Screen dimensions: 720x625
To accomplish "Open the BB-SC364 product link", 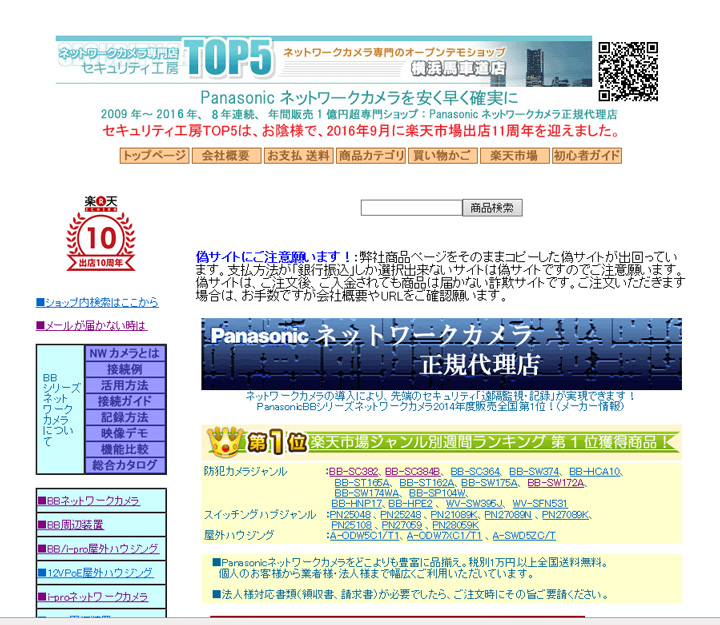I will (475, 471).
